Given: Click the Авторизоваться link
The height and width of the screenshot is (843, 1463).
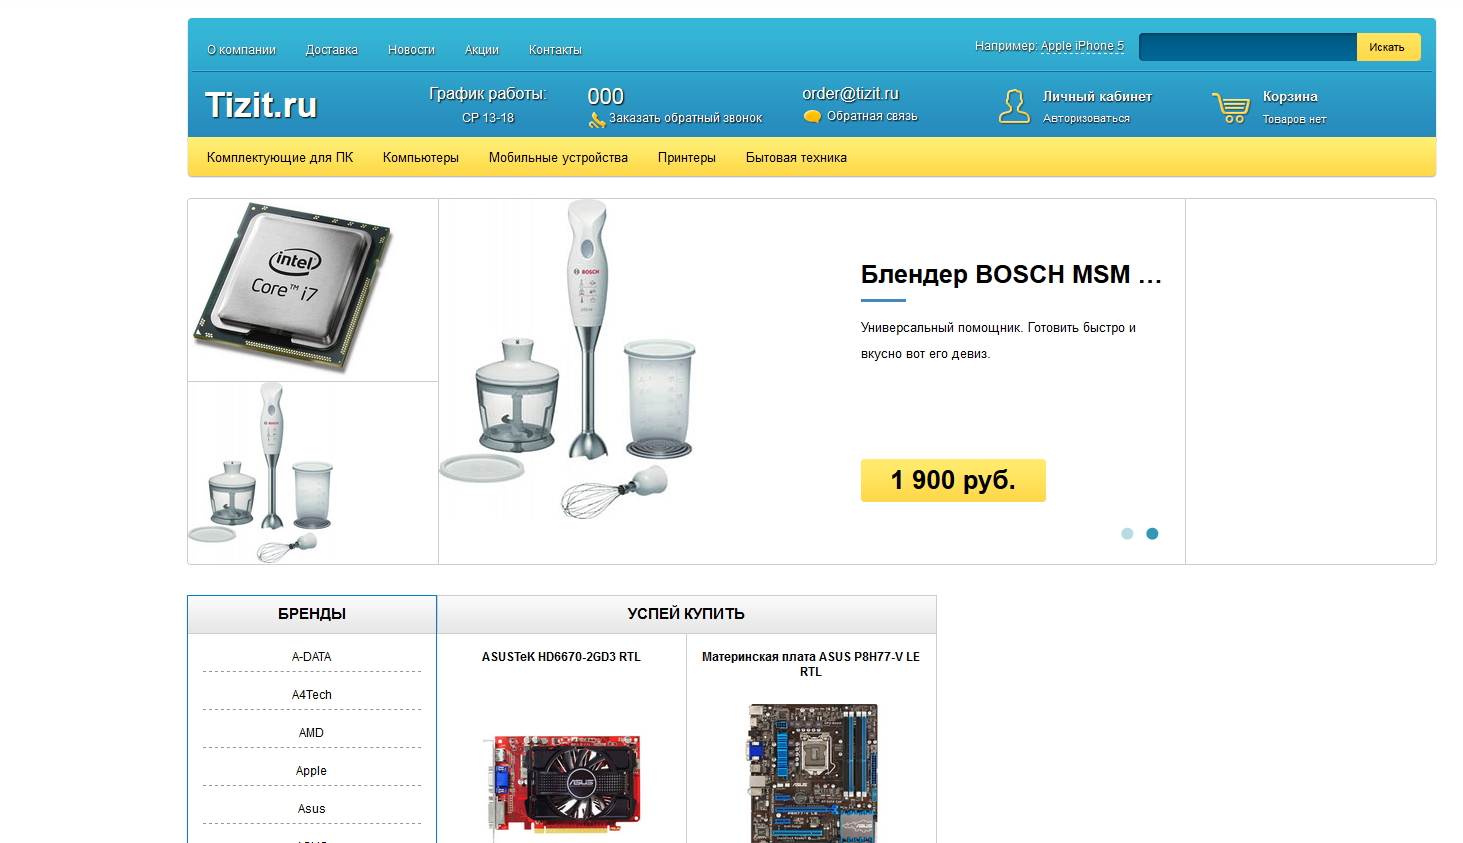Looking at the screenshot, I should point(1086,118).
